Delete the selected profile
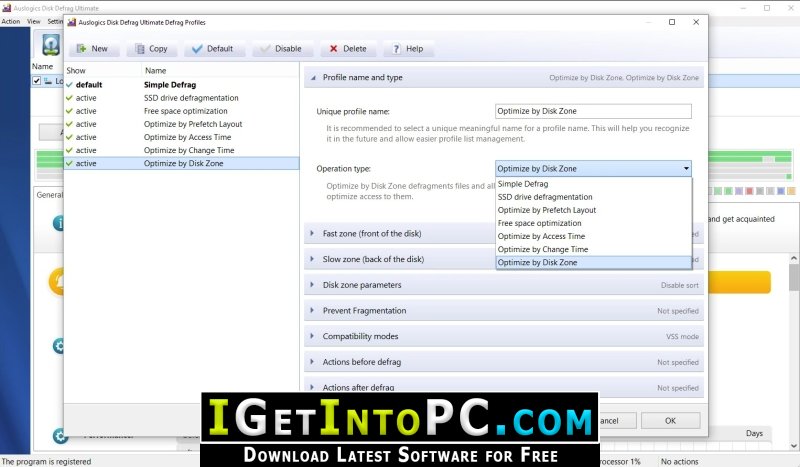 [x=348, y=48]
